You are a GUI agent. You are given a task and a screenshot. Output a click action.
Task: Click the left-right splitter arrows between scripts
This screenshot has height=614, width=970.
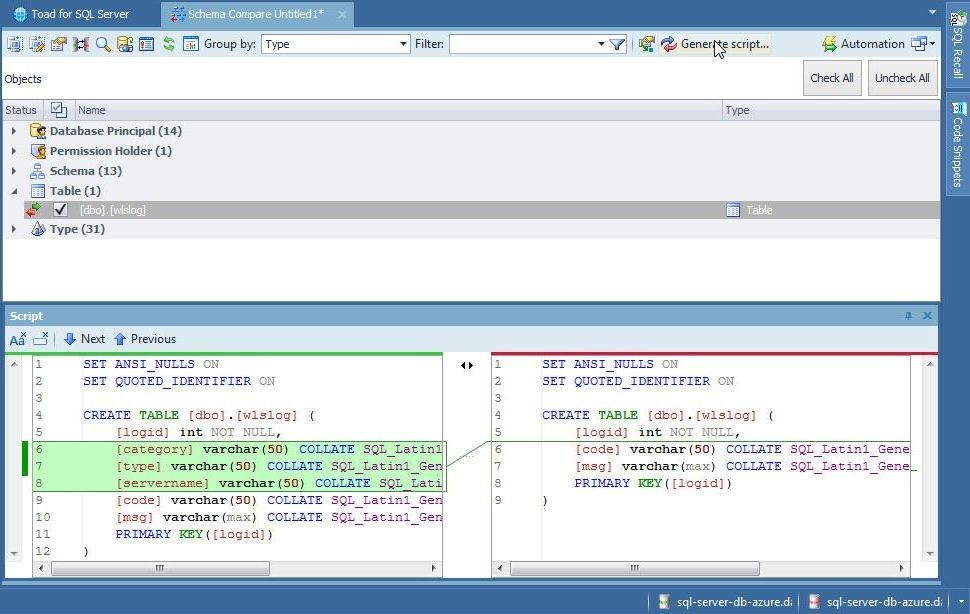[467, 365]
